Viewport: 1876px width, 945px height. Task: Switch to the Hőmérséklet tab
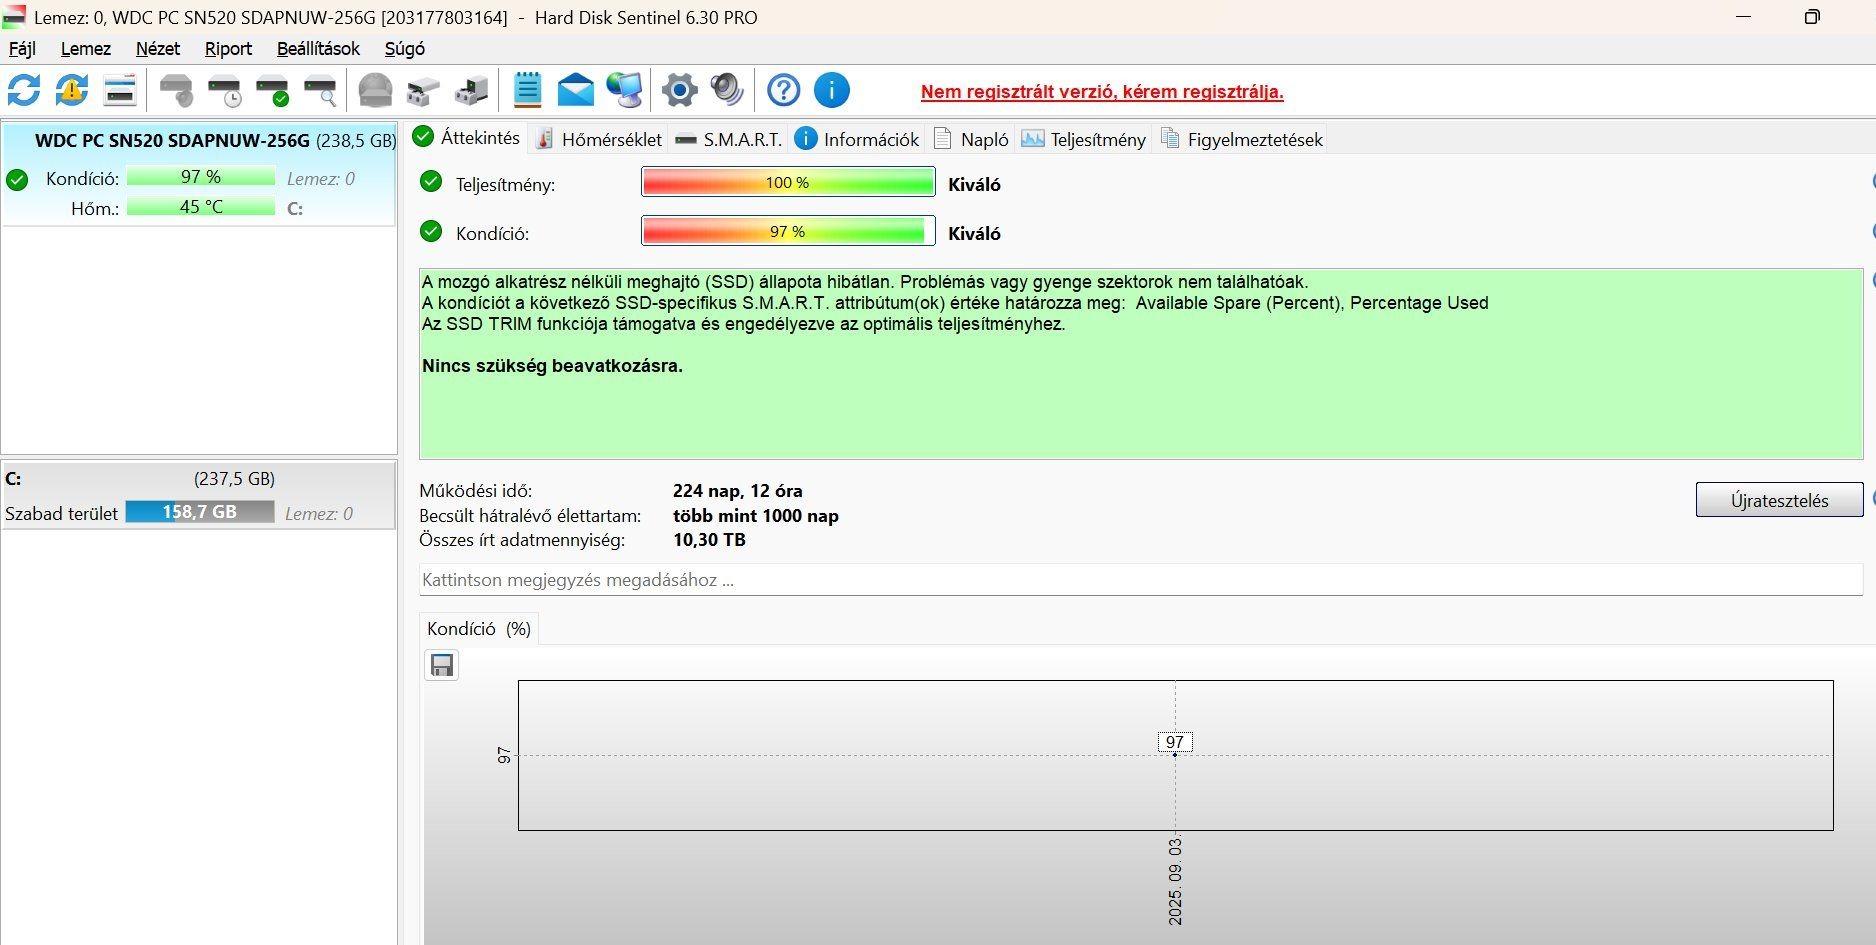coord(598,139)
